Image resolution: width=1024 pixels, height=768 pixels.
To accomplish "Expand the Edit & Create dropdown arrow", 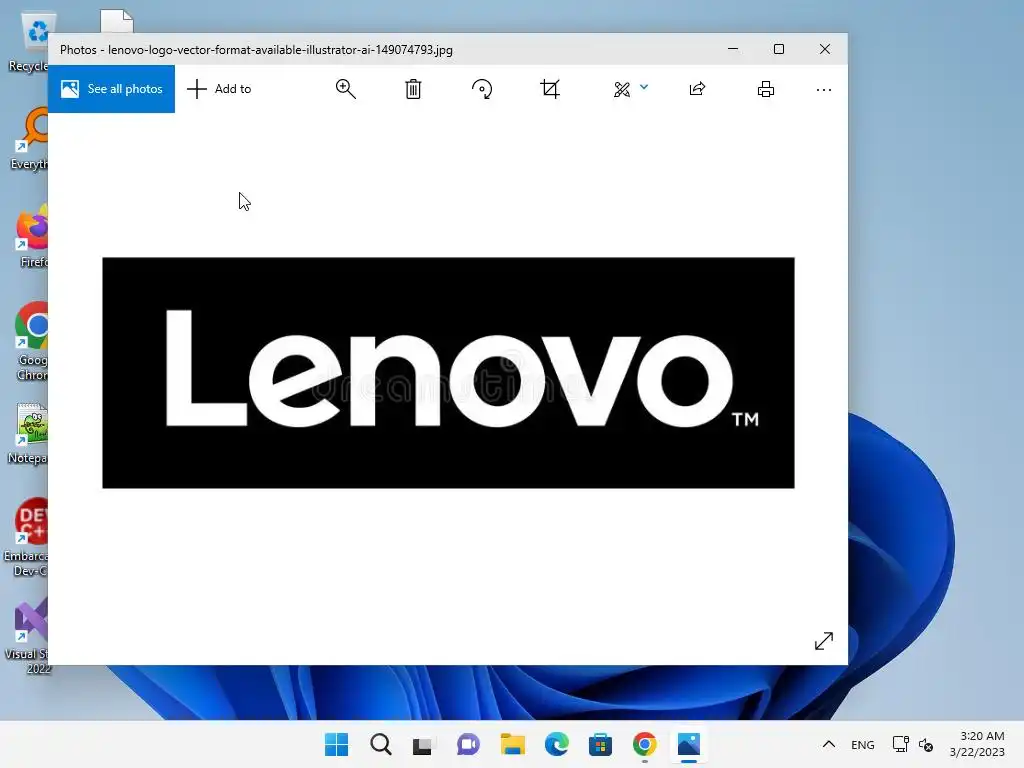I will point(644,87).
